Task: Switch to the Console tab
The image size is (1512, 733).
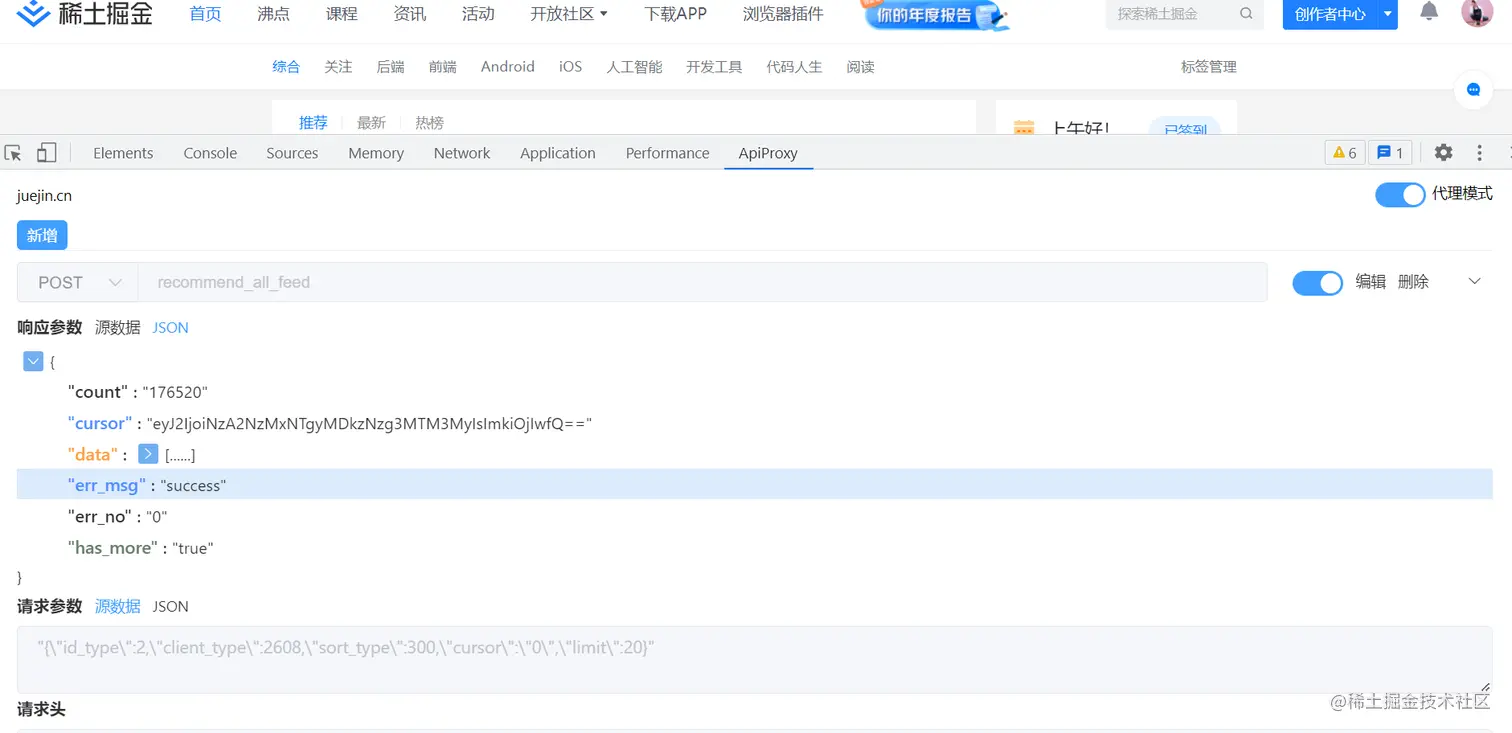Action: [210, 153]
